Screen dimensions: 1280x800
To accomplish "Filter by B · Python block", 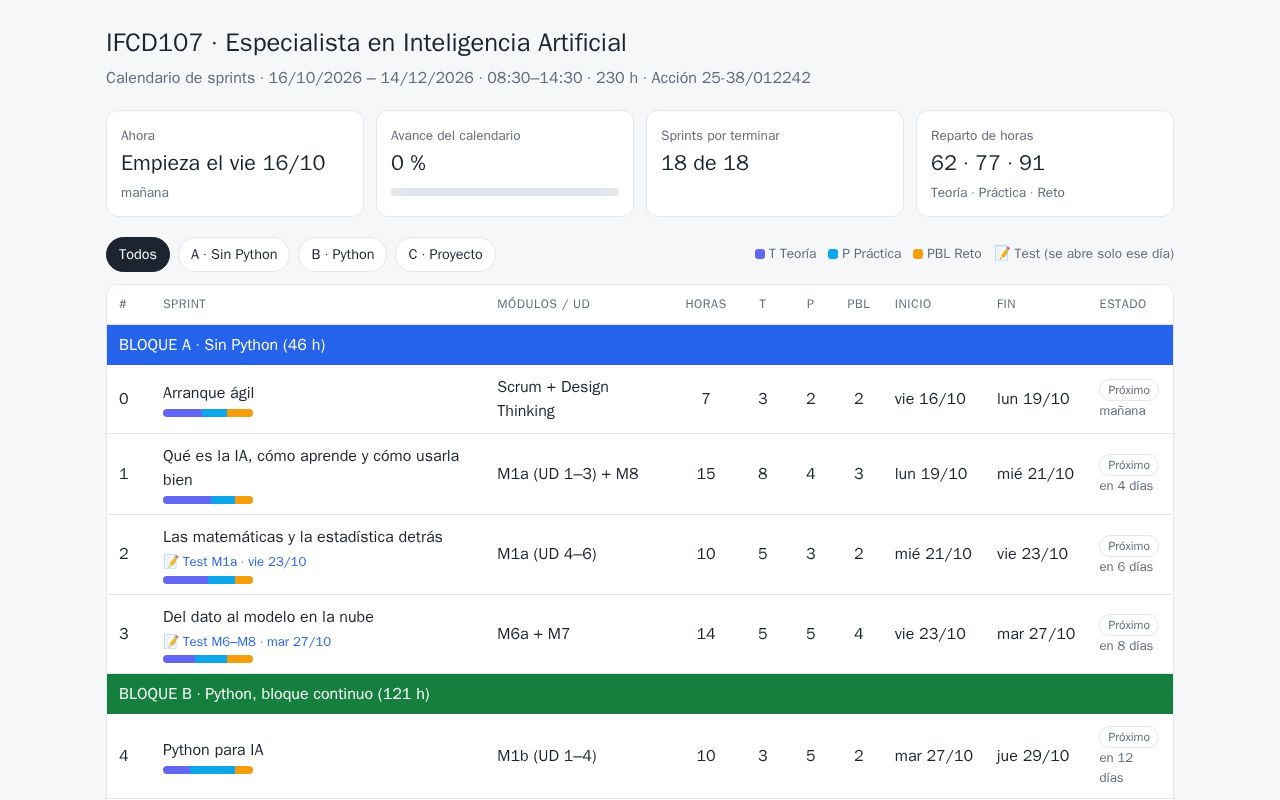I will click(x=342, y=254).
